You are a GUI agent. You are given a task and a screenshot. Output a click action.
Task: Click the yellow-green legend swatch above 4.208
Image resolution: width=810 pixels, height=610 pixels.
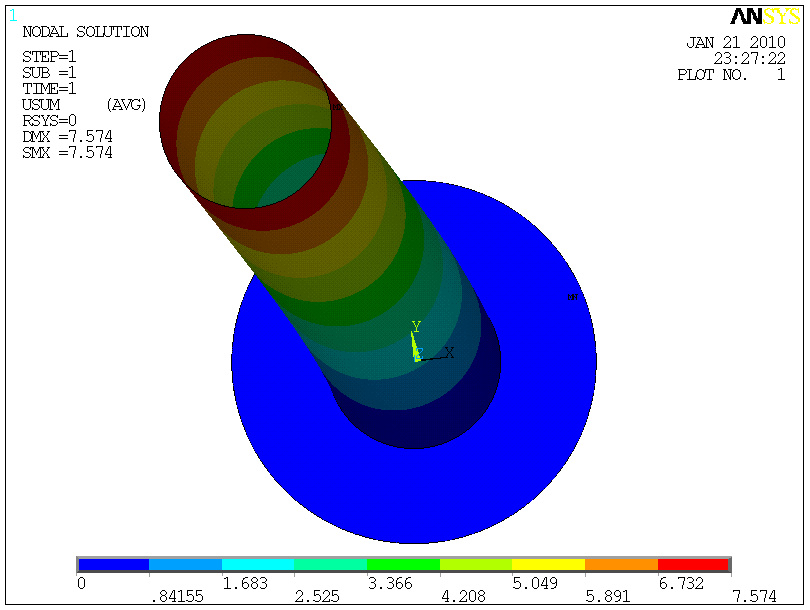(476, 565)
